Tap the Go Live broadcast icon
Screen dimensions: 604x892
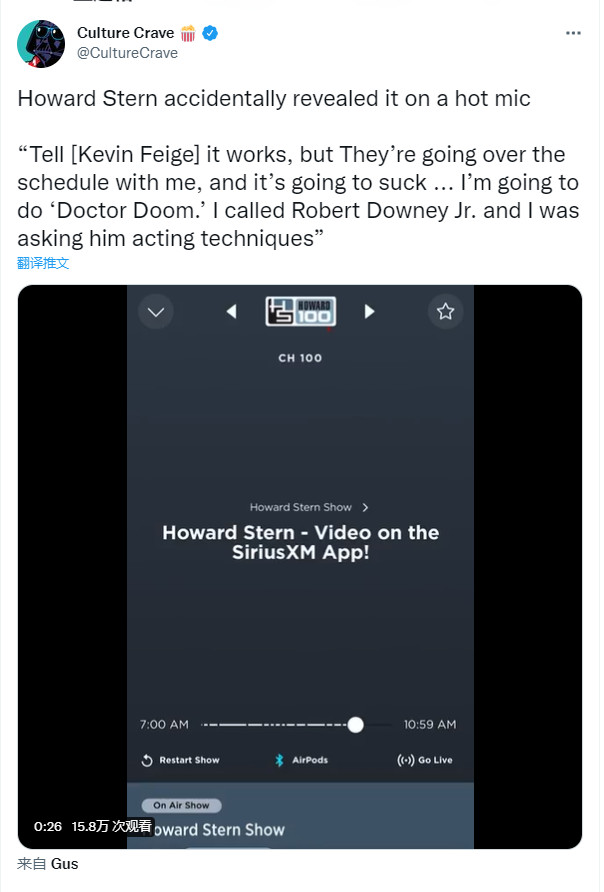click(405, 760)
